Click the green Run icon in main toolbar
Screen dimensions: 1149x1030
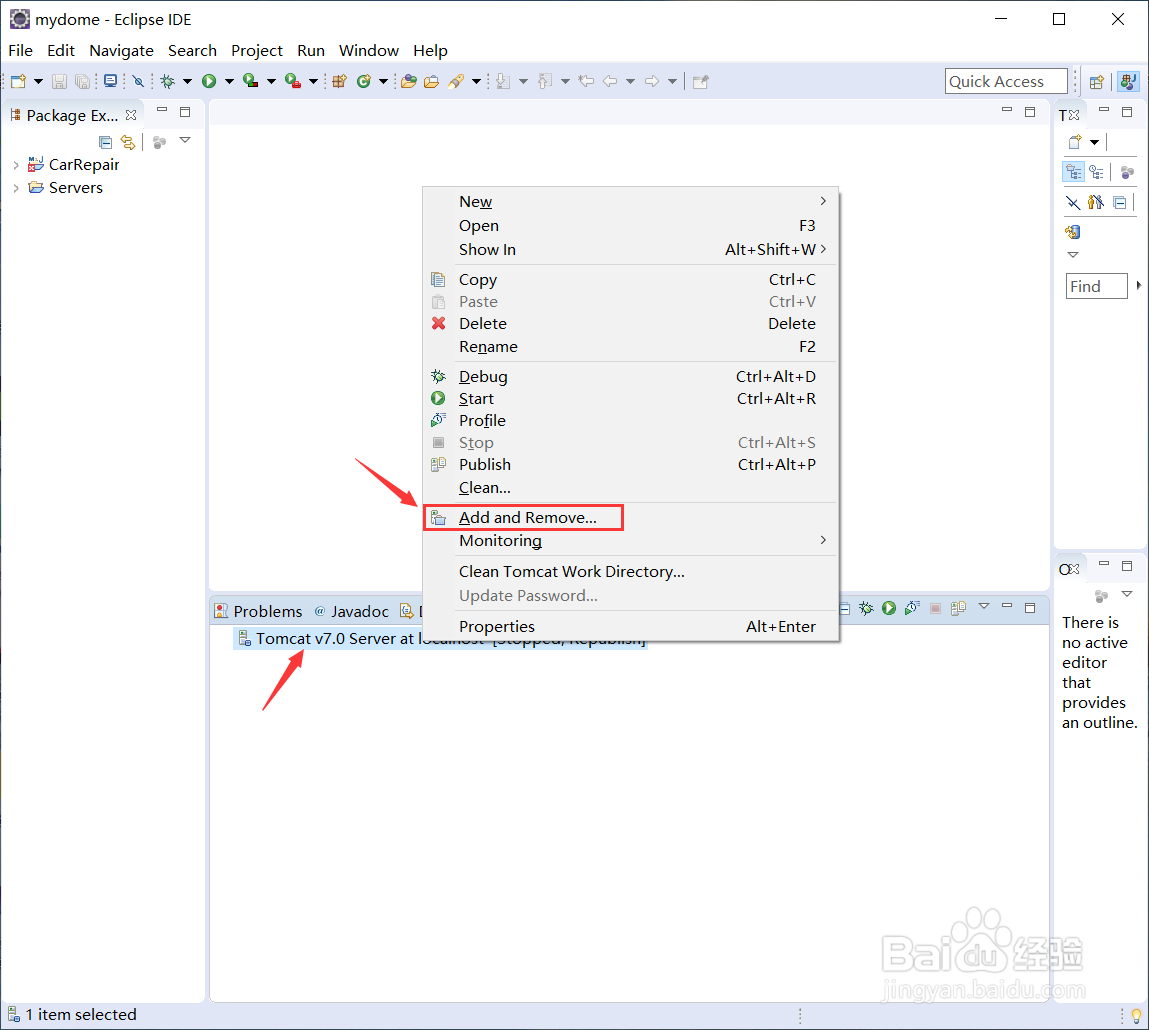[209, 81]
